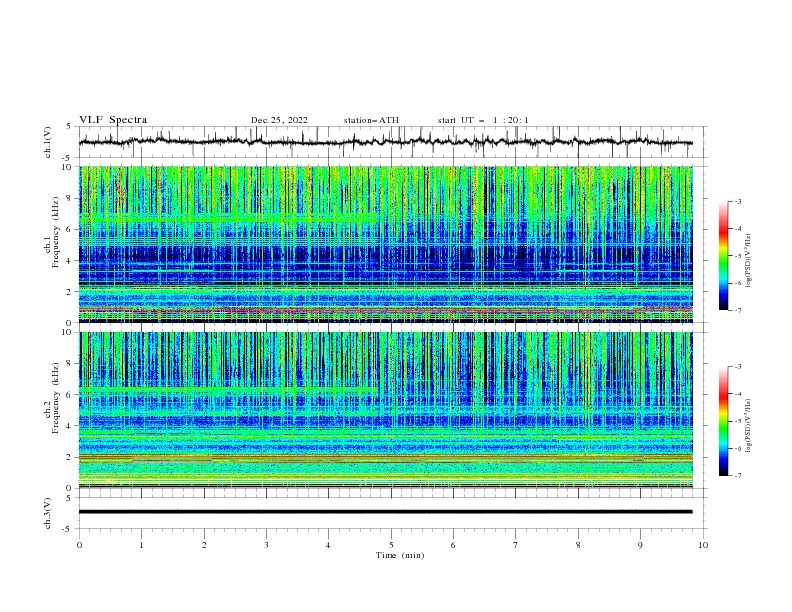Click time axis tick label '5'
Viewport: 792px width, 612px height.
point(391,545)
